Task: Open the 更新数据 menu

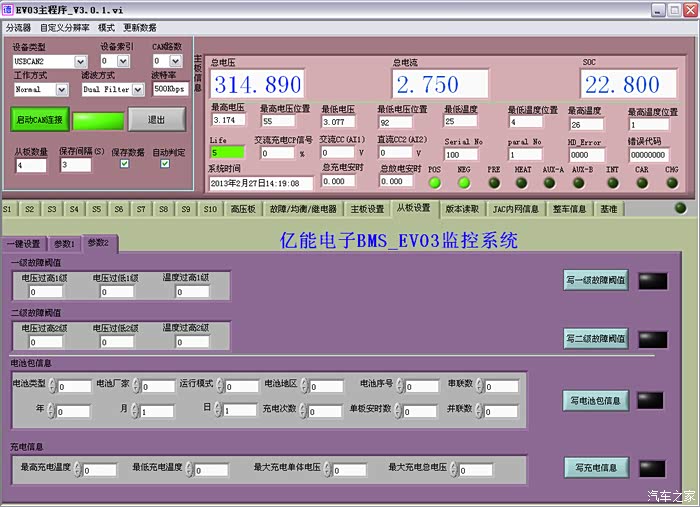Action: coord(139,27)
